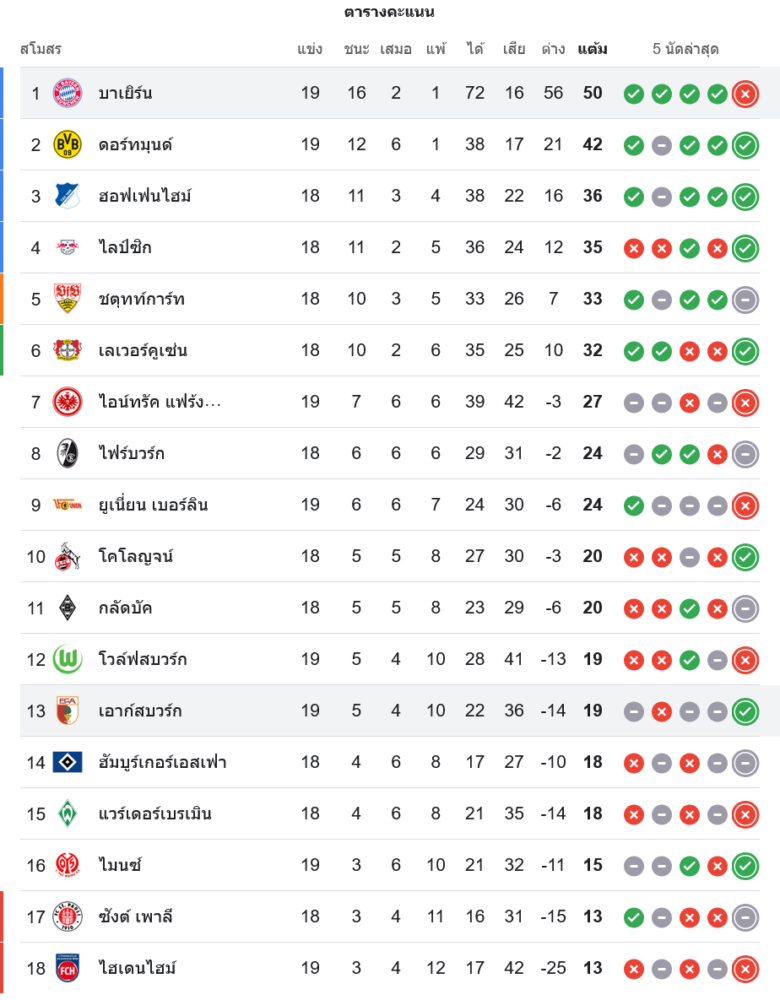Click the Werder Bremen green crest
This screenshot has height=1000, width=780.
(x=67, y=814)
